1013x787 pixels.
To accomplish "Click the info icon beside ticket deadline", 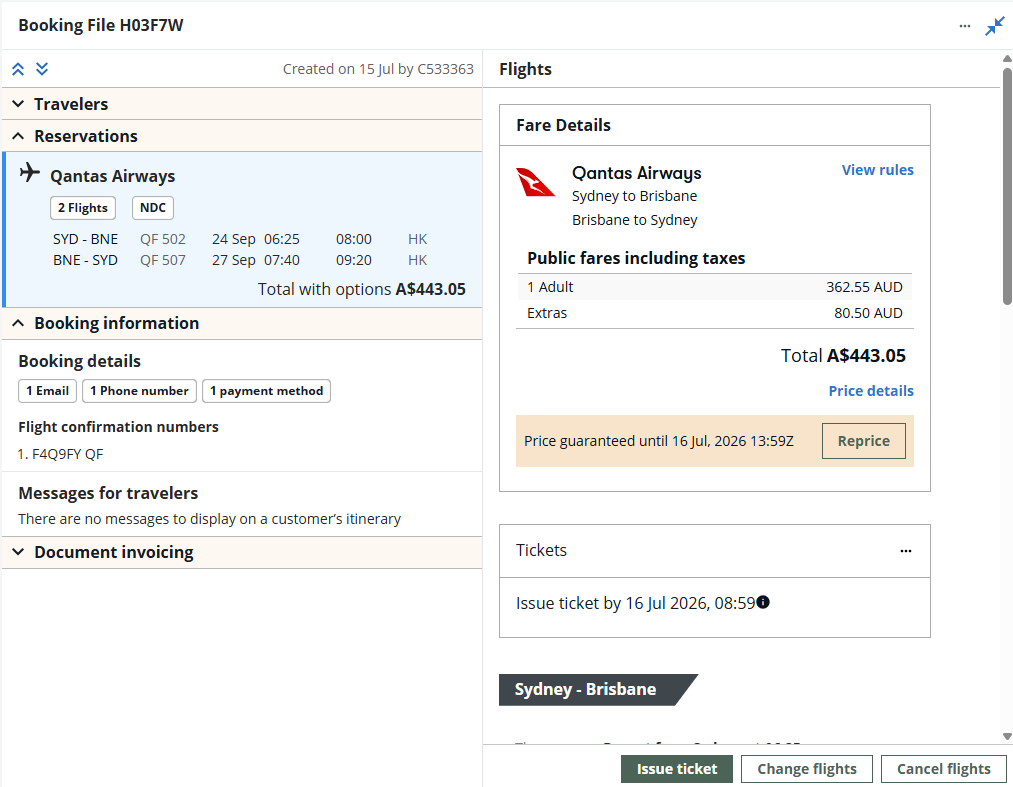I will point(763,602).
